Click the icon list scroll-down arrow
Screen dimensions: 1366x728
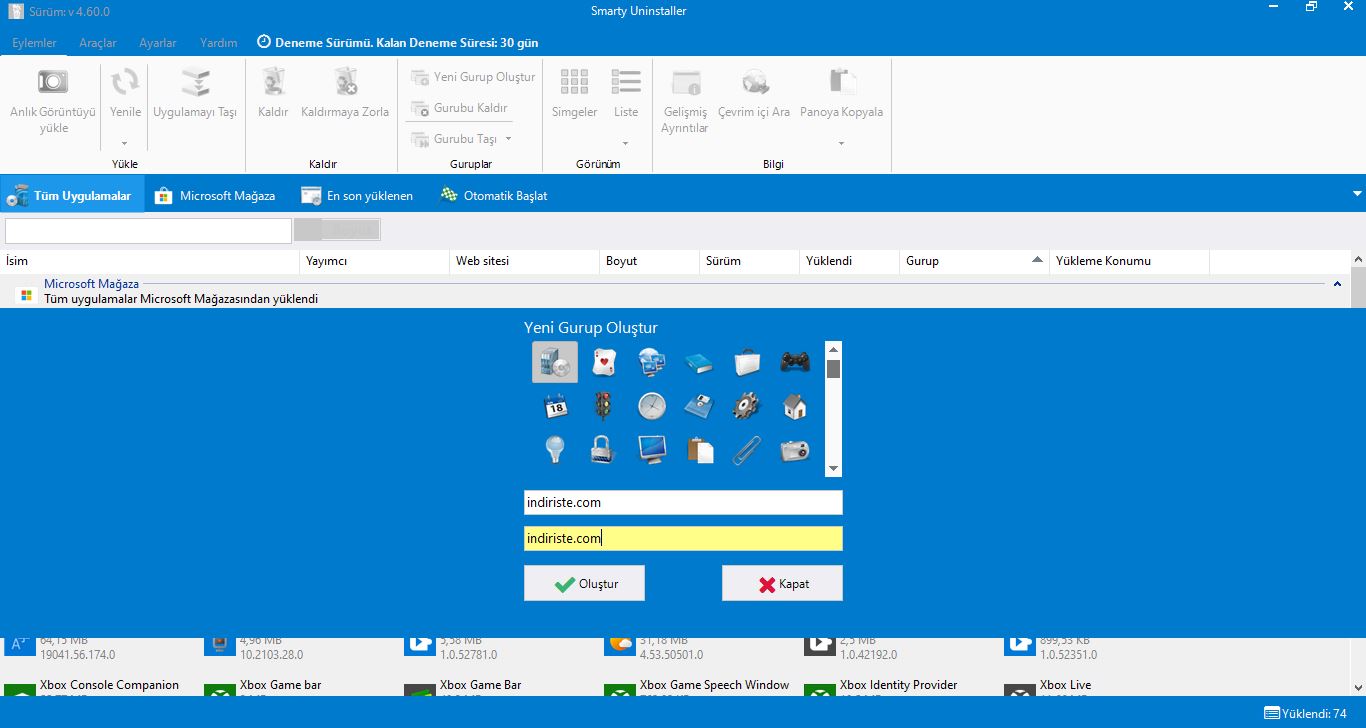pos(833,468)
